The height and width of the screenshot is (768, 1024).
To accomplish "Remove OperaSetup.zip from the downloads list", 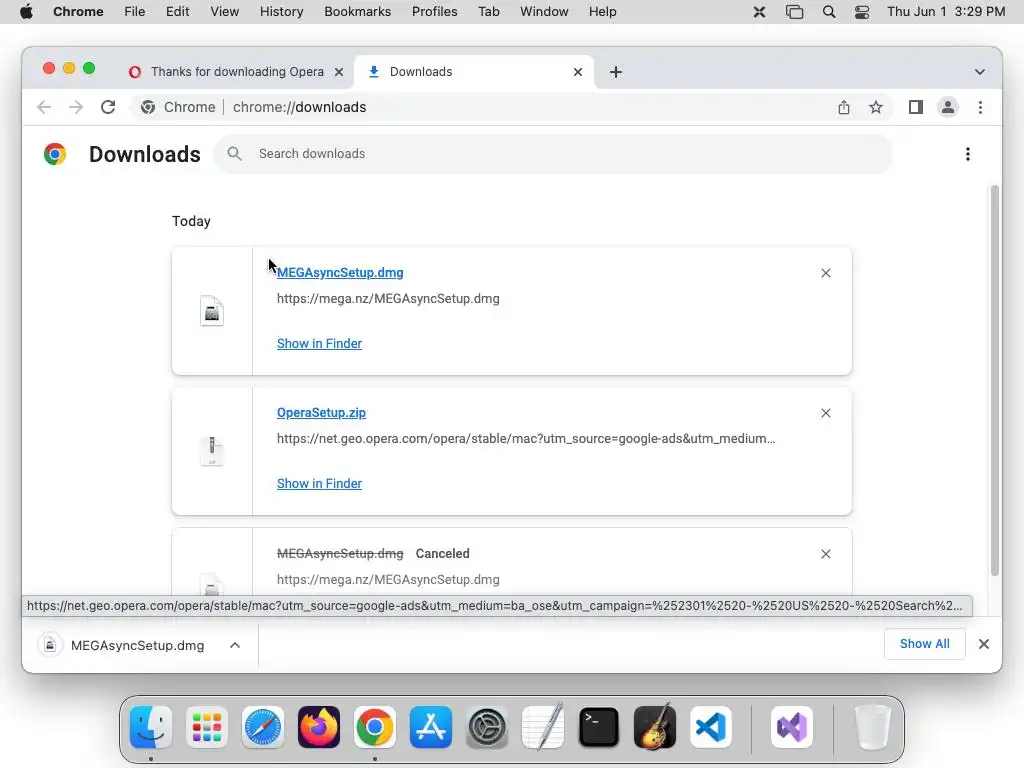I will click(826, 413).
